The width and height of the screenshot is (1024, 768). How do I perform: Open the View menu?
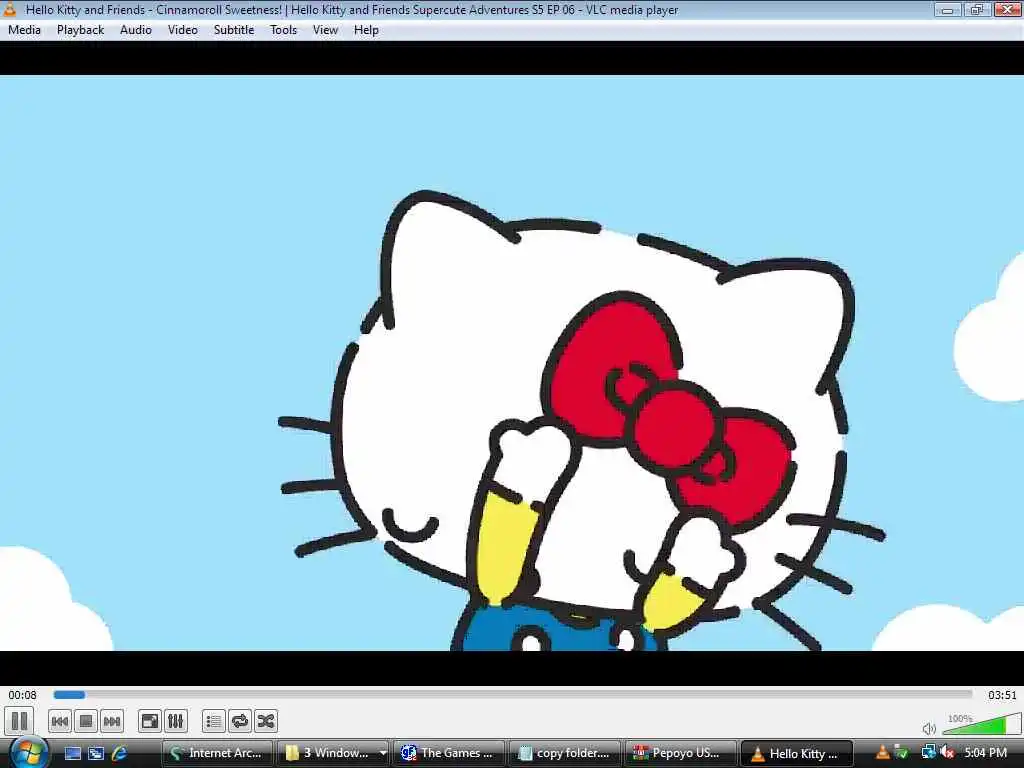pos(325,30)
